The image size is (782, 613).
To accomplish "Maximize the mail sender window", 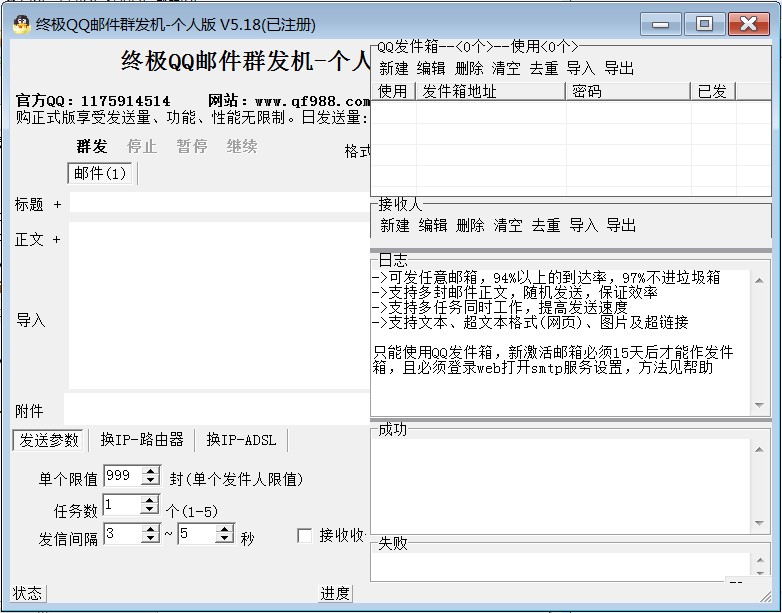I will click(704, 24).
